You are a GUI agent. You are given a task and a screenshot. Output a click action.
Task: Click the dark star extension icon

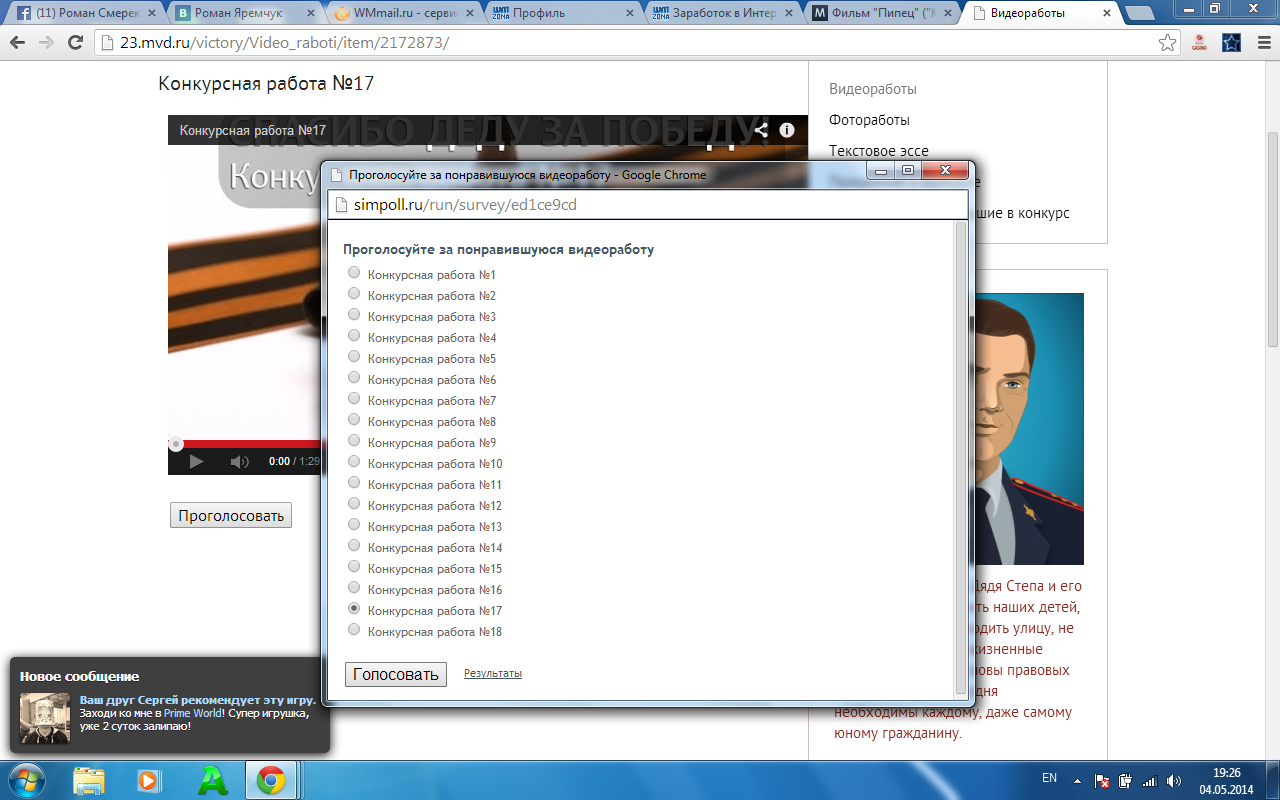click(x=1232, y=43)
